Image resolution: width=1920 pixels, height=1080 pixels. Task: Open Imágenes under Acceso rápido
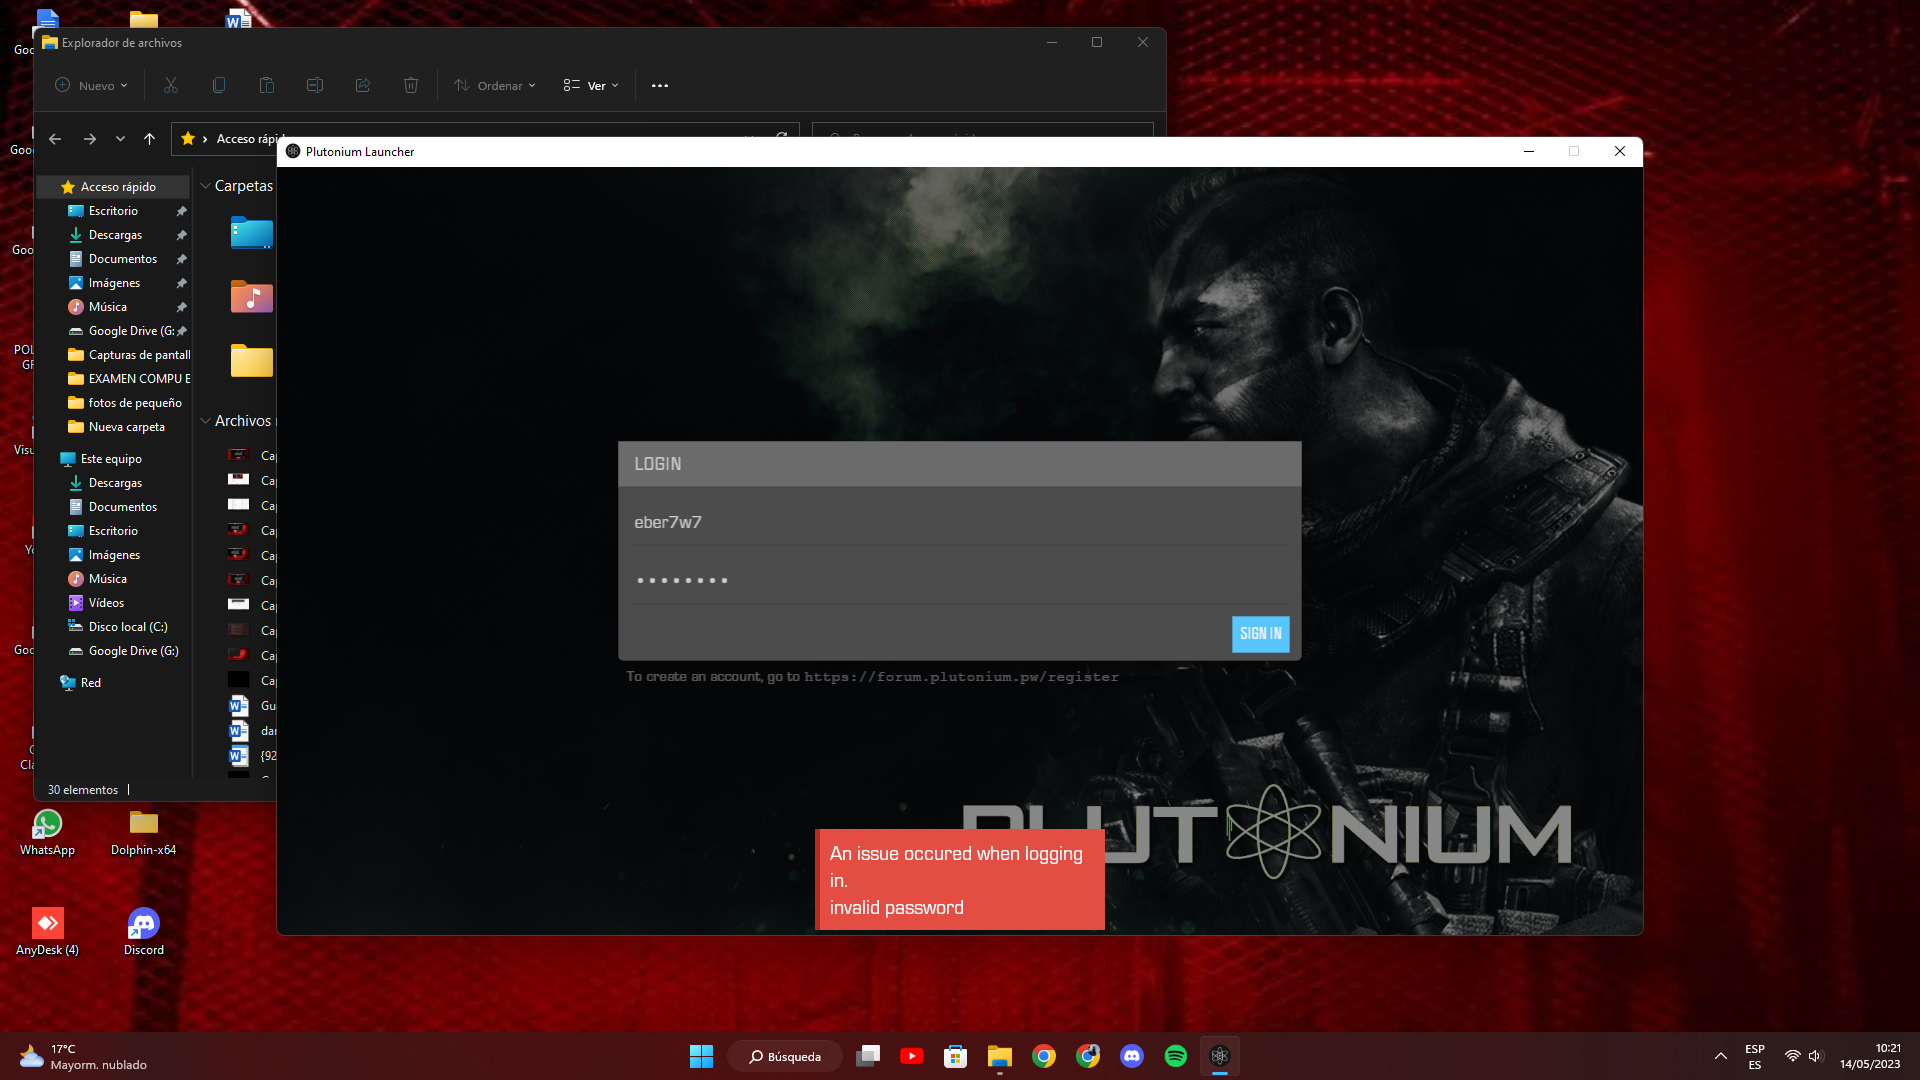point(113,283)
